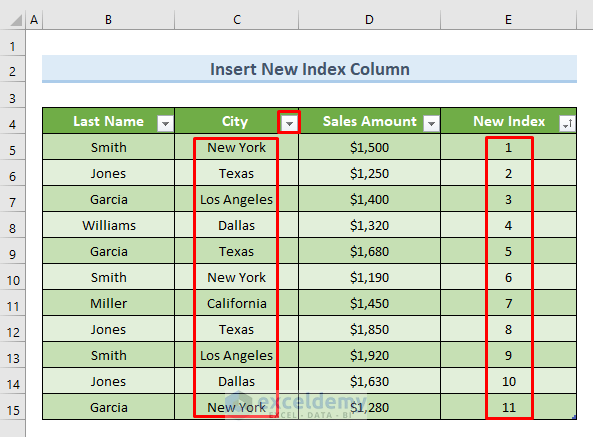Viewport: 593px width, 437px height.
Task: Open the New Index sort dropdown
Action: click(567, 123)
